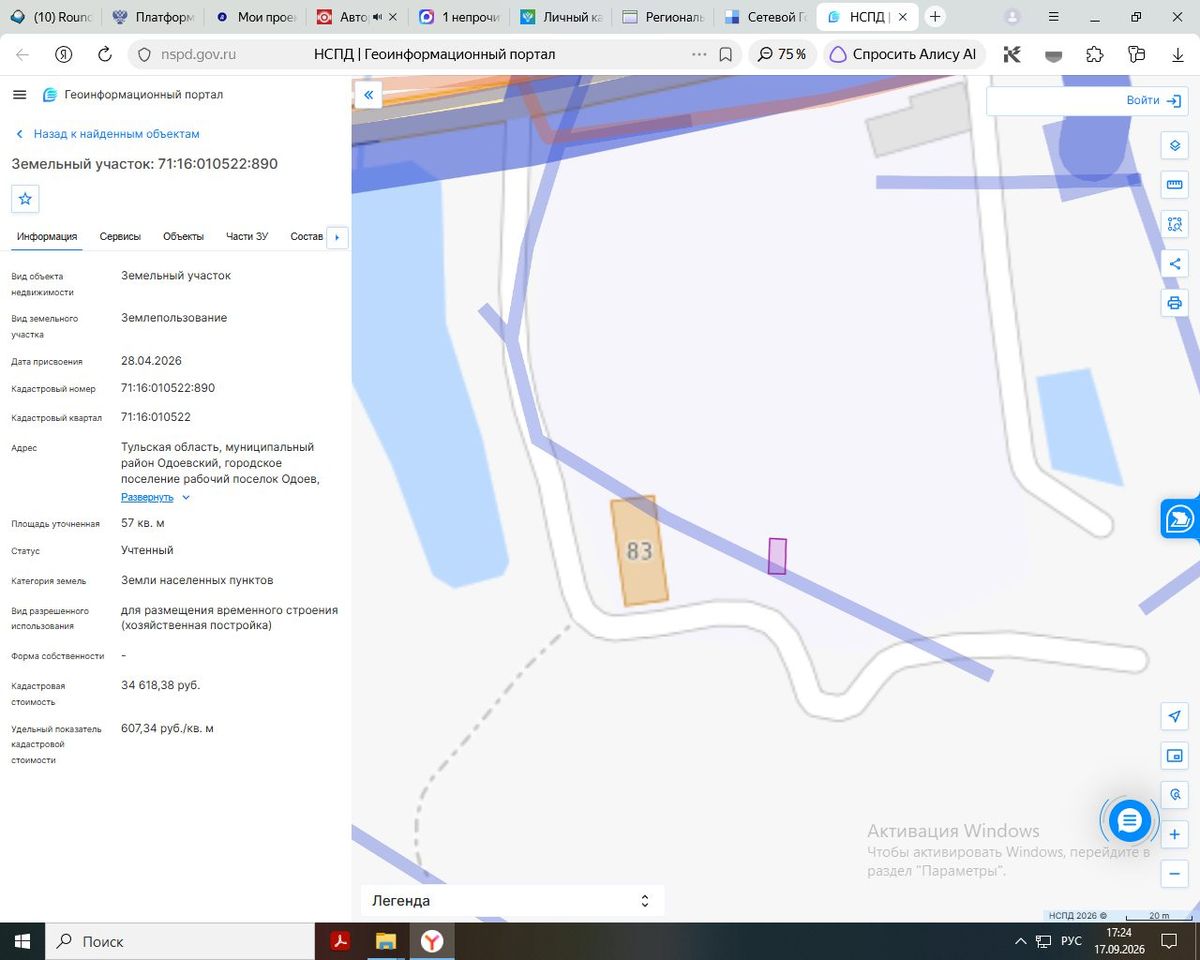Screen dimensions: 1200x960
Task: Open the 75 % zoom control
Action: [783, 54]
